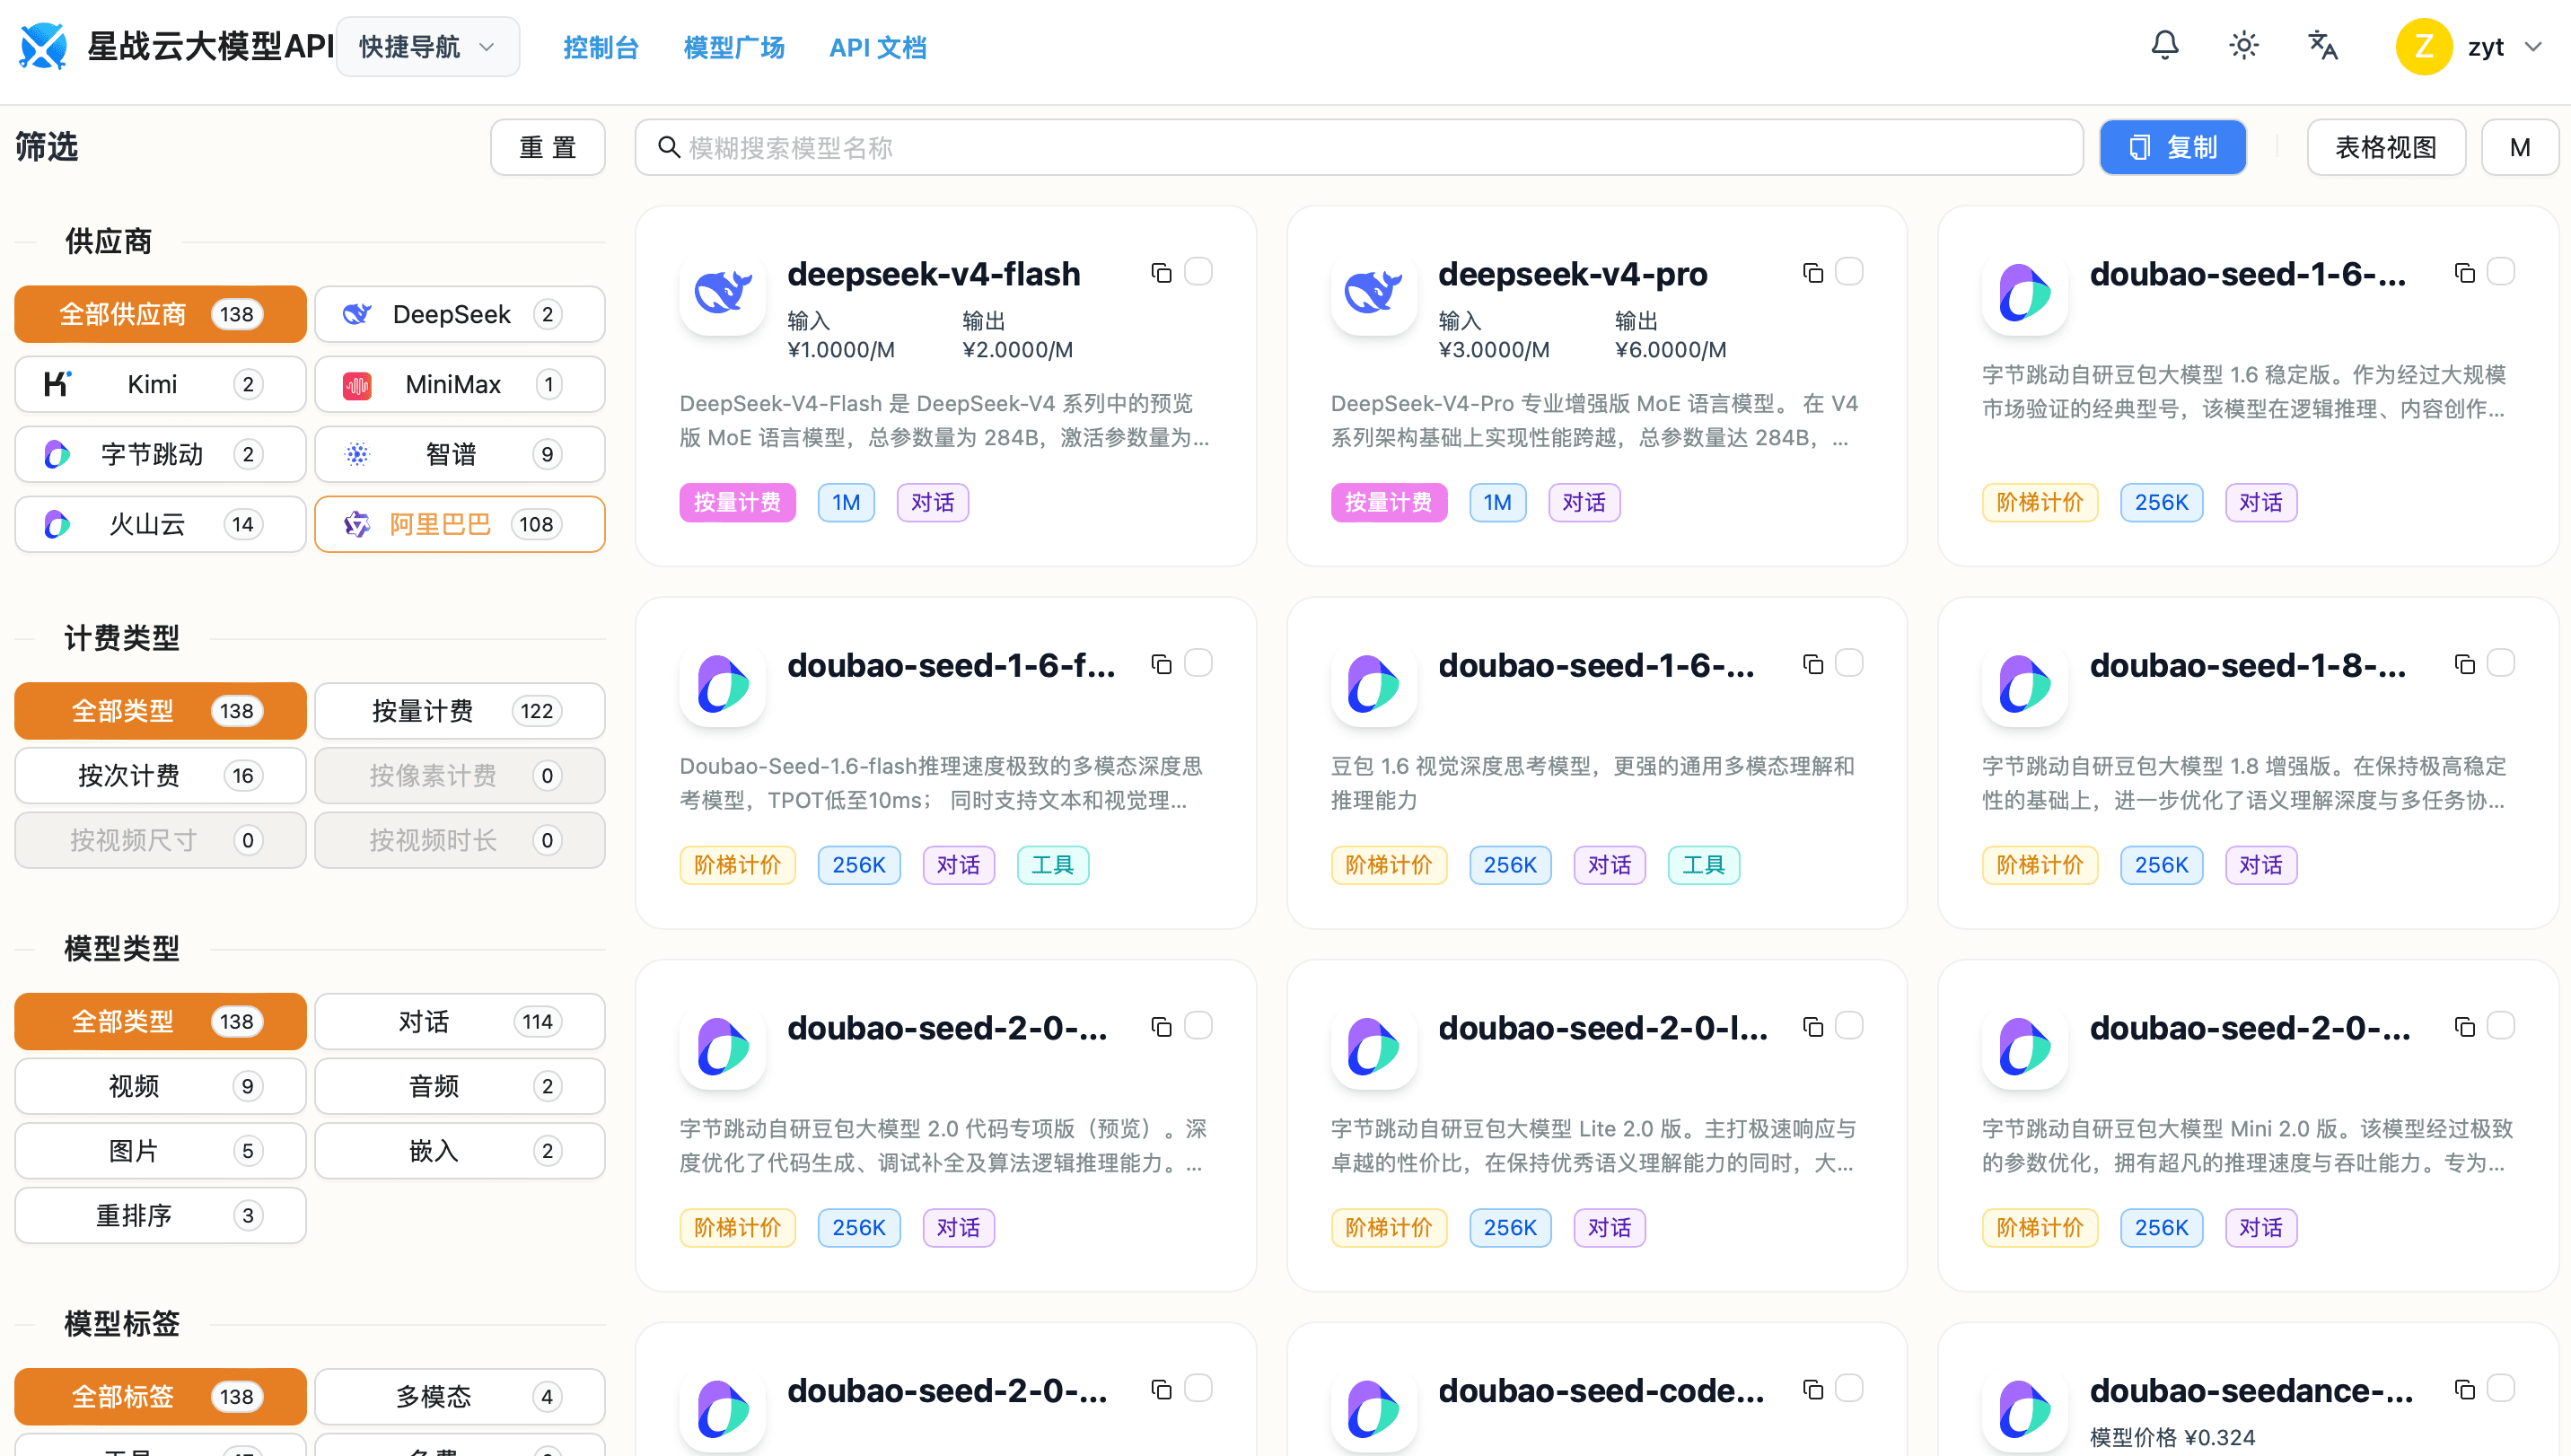This screenshot has height=1456, width=2571.
Task: Filter by 阿里巴巴 supplier
Action: [x=460, y=524]
